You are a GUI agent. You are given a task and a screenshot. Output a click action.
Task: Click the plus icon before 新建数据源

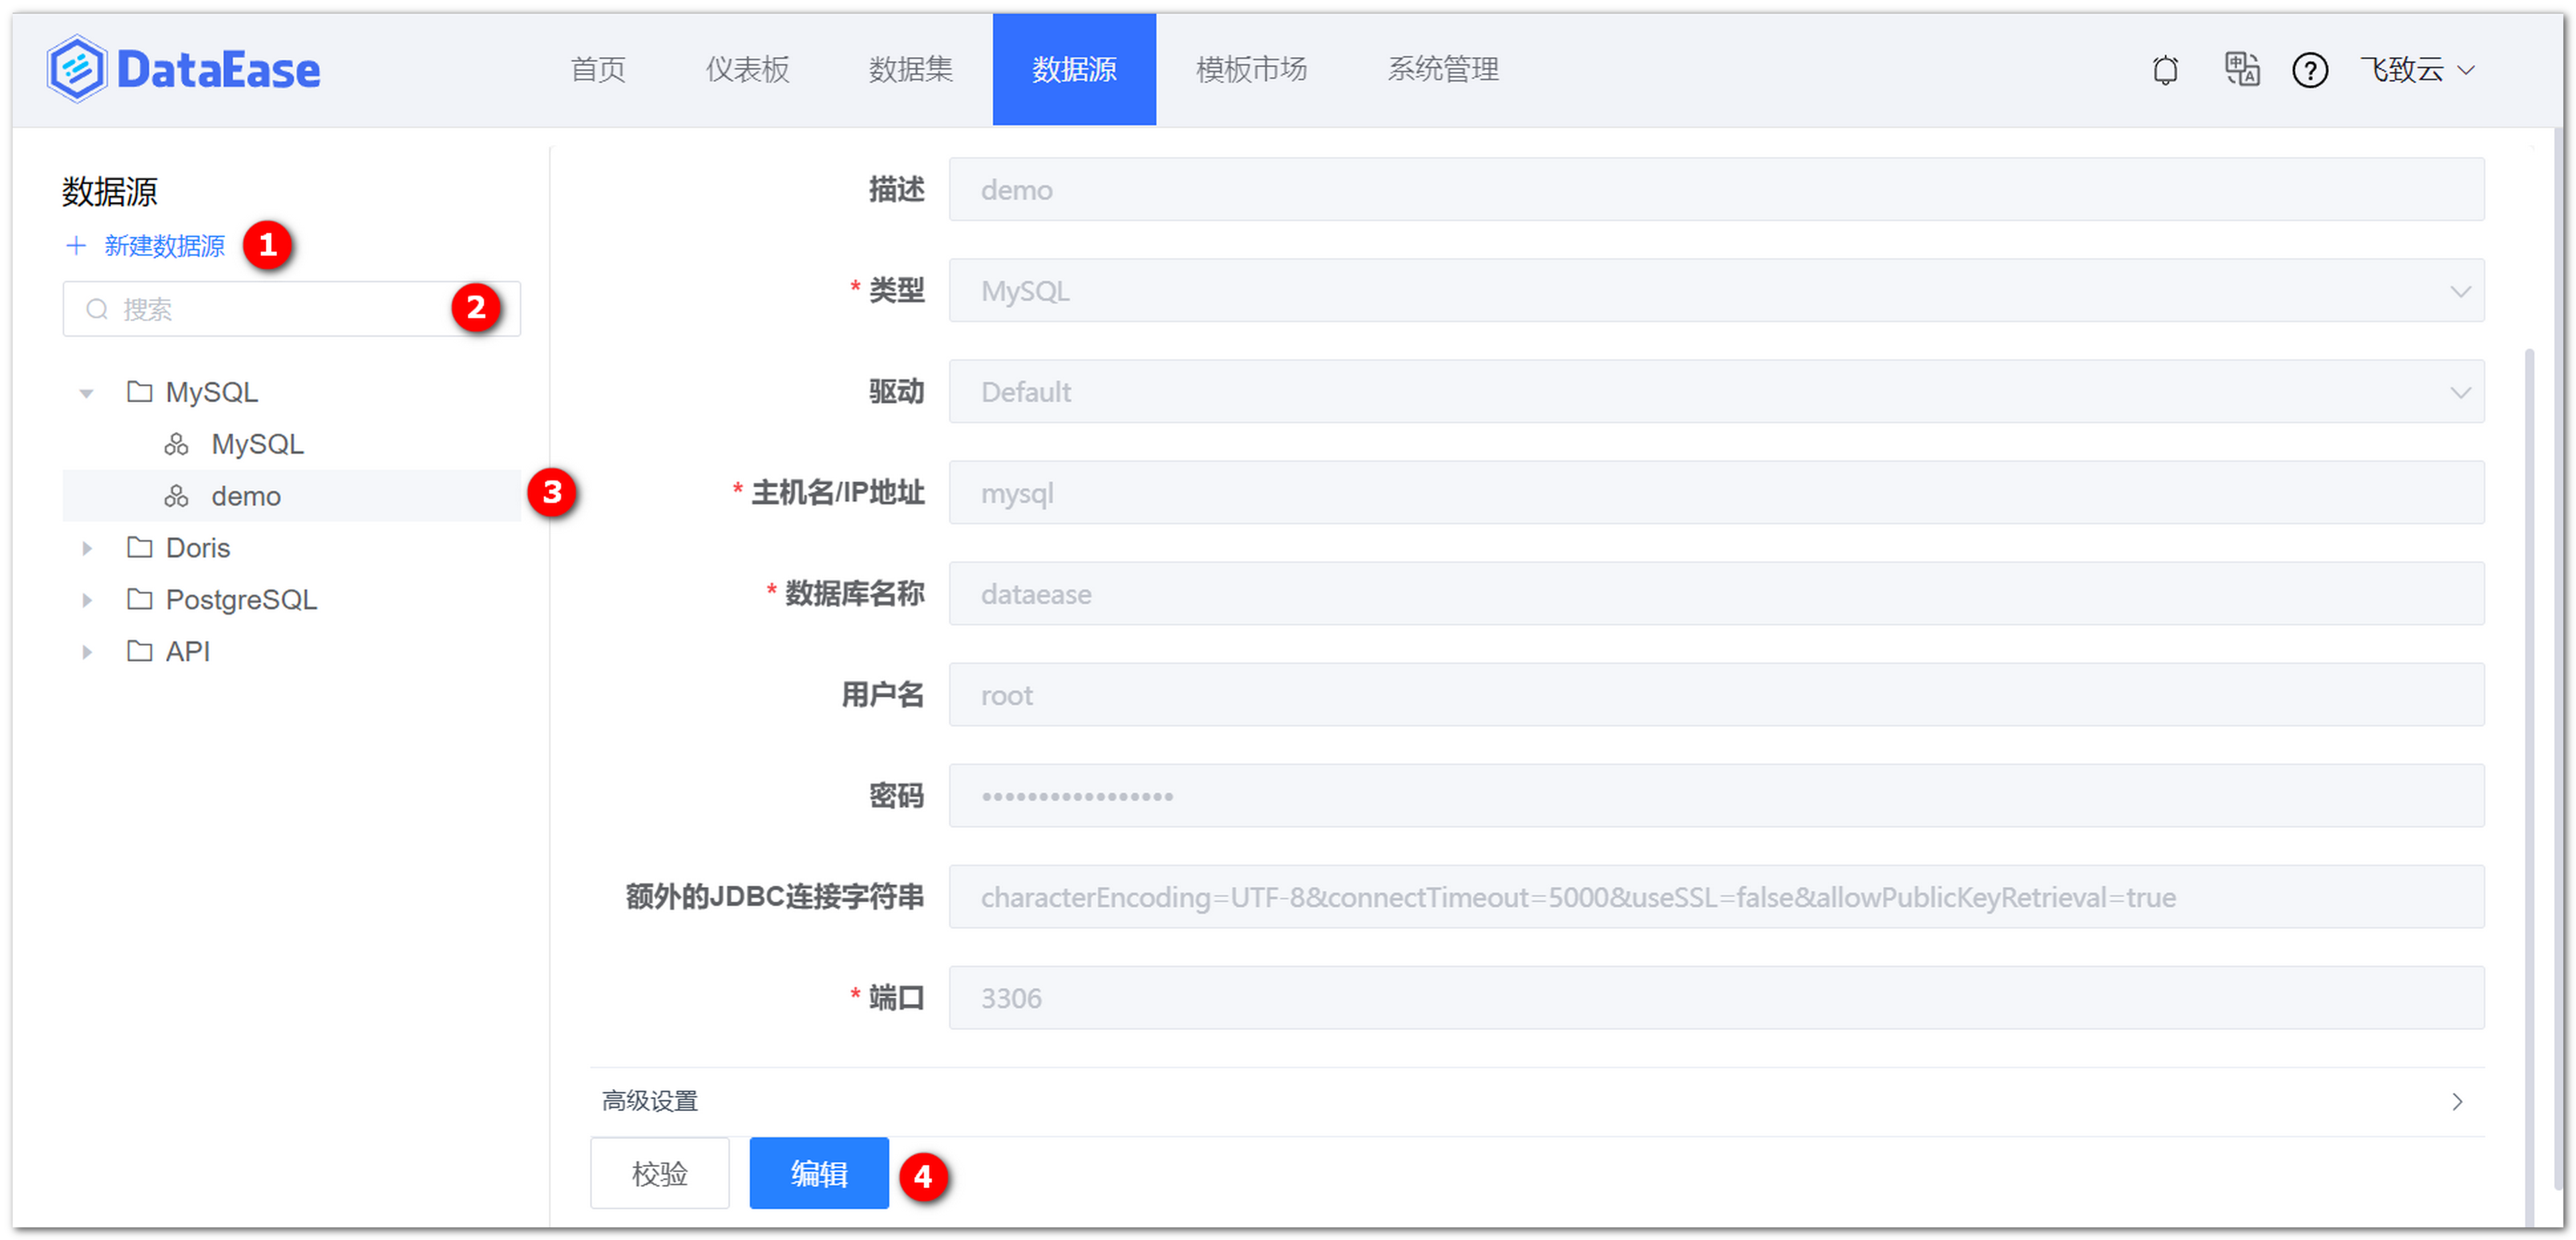click(x=77, y=246)
